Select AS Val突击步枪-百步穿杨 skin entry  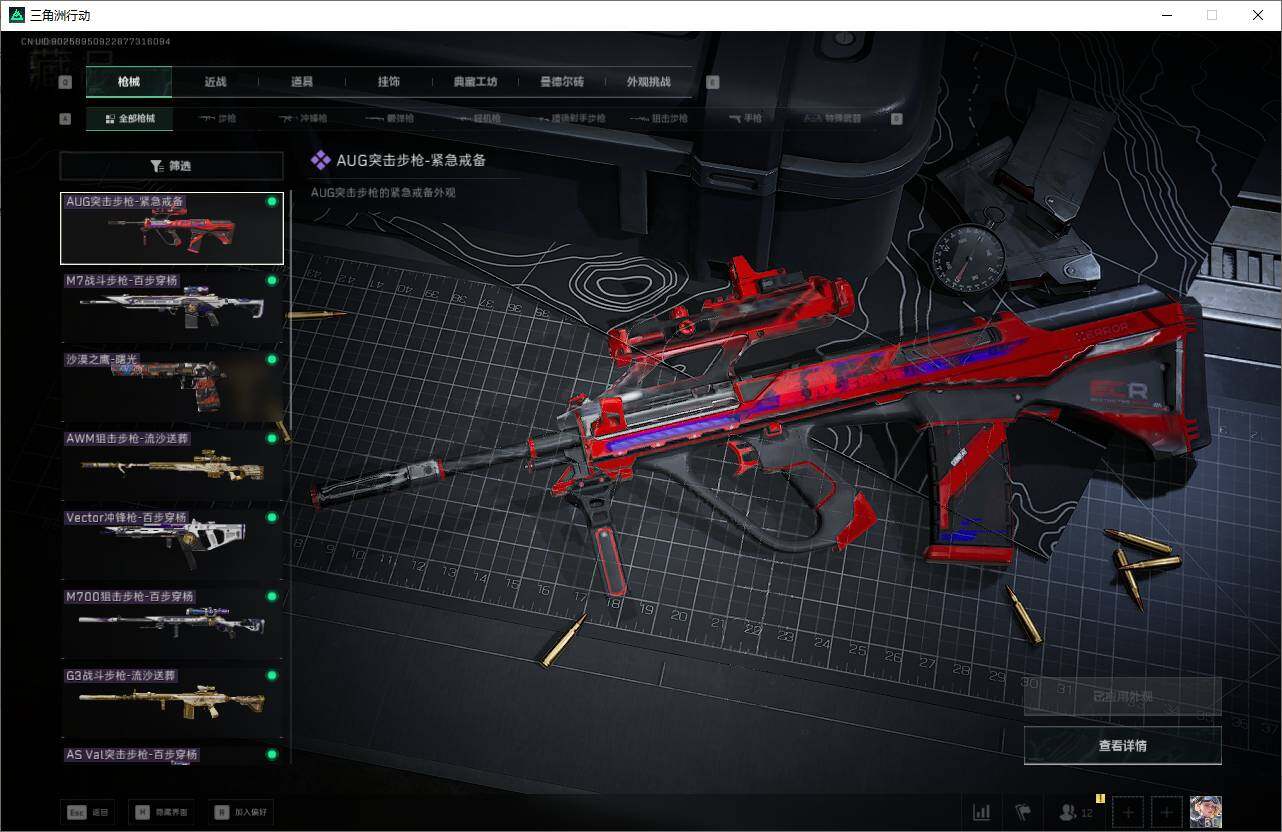(x=172, y=756)
